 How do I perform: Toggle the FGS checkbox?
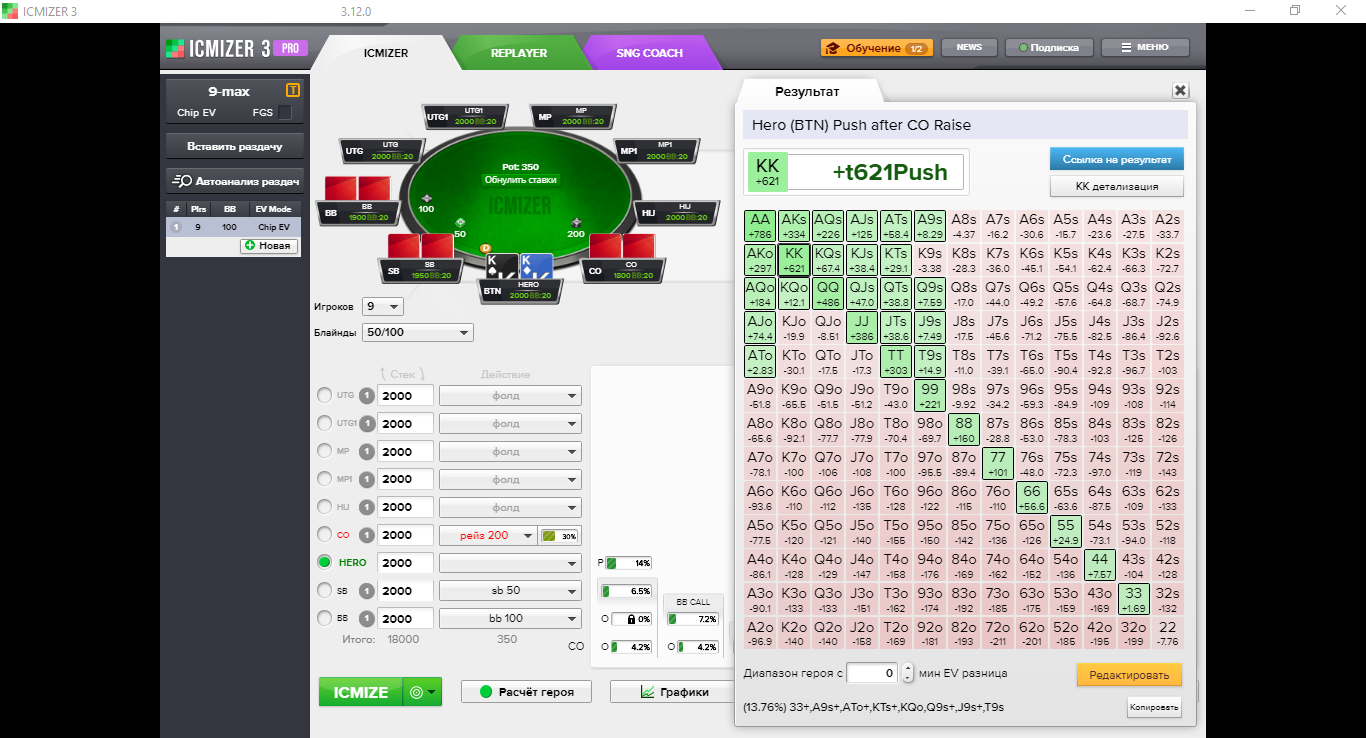point(285,113)
